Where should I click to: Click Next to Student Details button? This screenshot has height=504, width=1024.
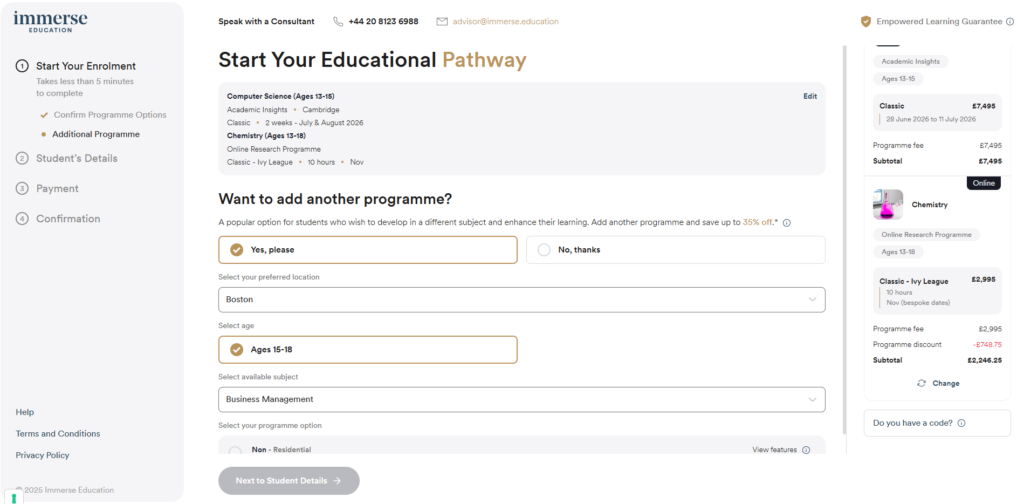coord(289,480)
